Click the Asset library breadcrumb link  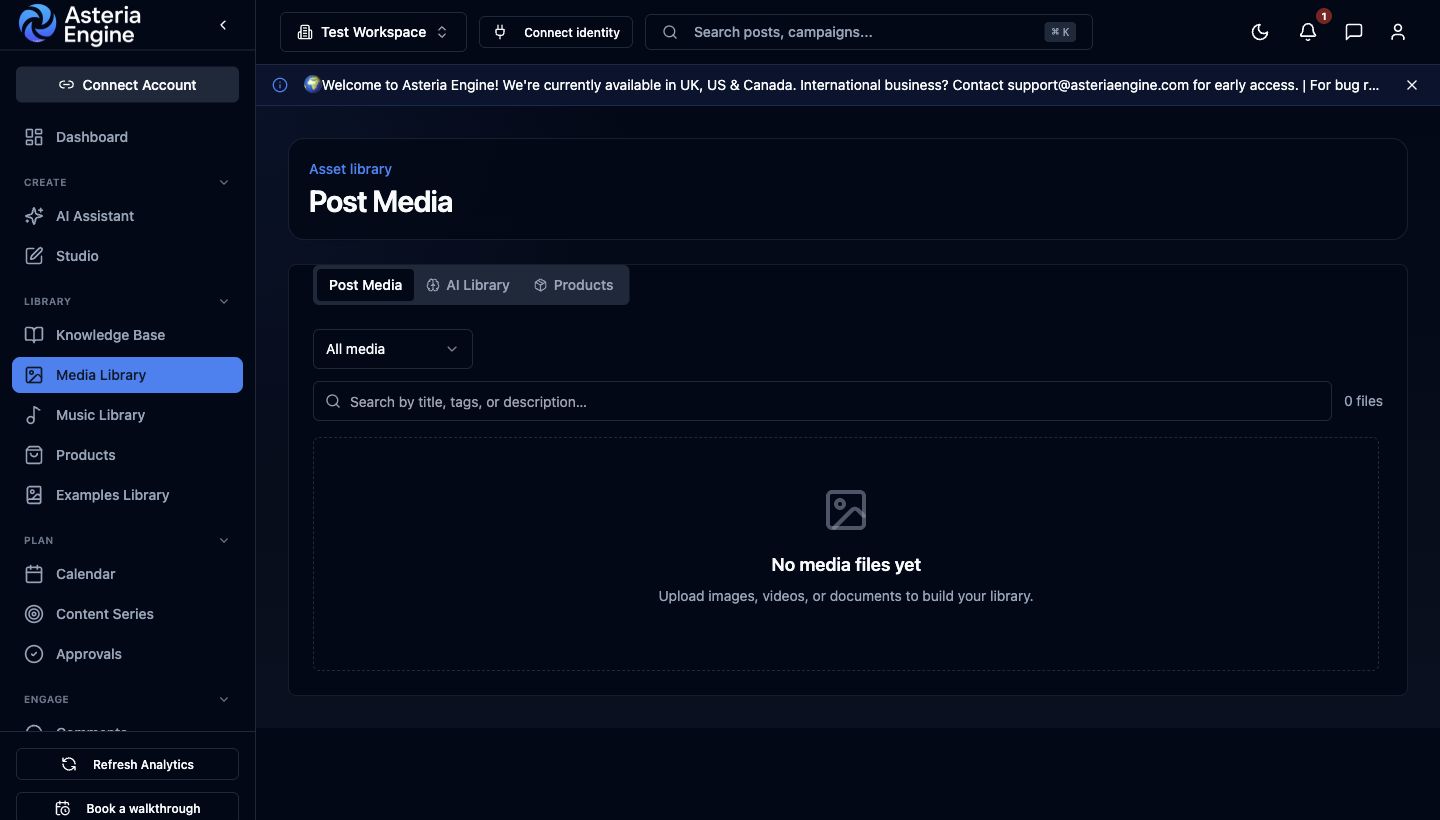coord(350,169)
